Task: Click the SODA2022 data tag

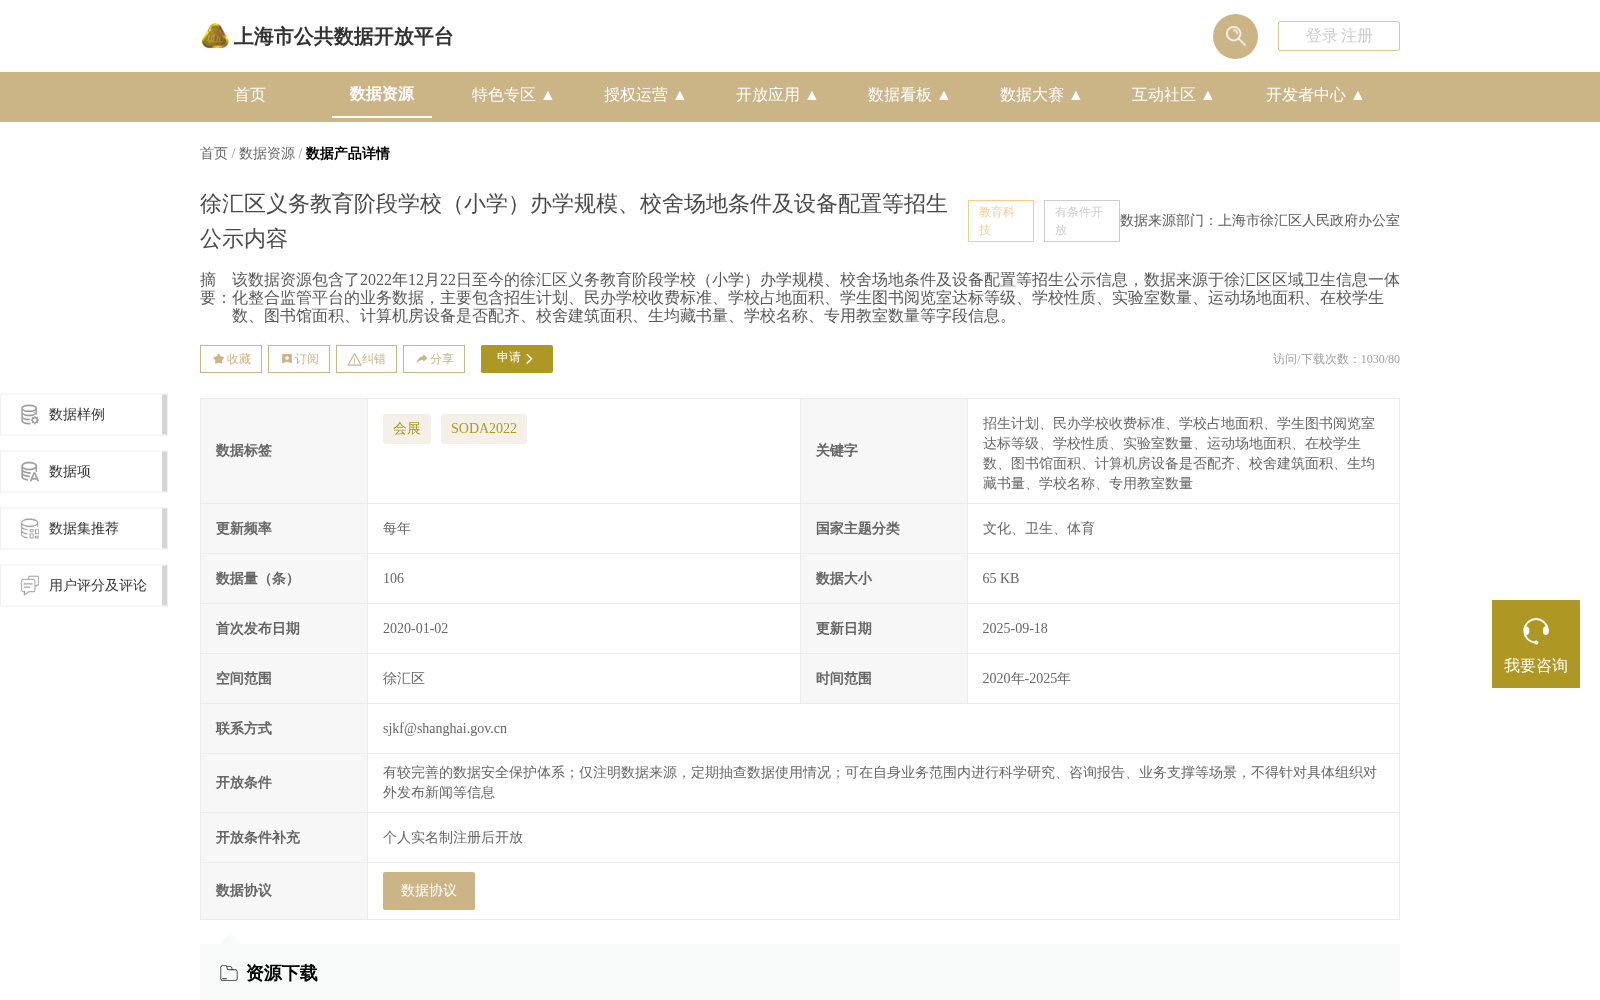Action: (484, 428)
